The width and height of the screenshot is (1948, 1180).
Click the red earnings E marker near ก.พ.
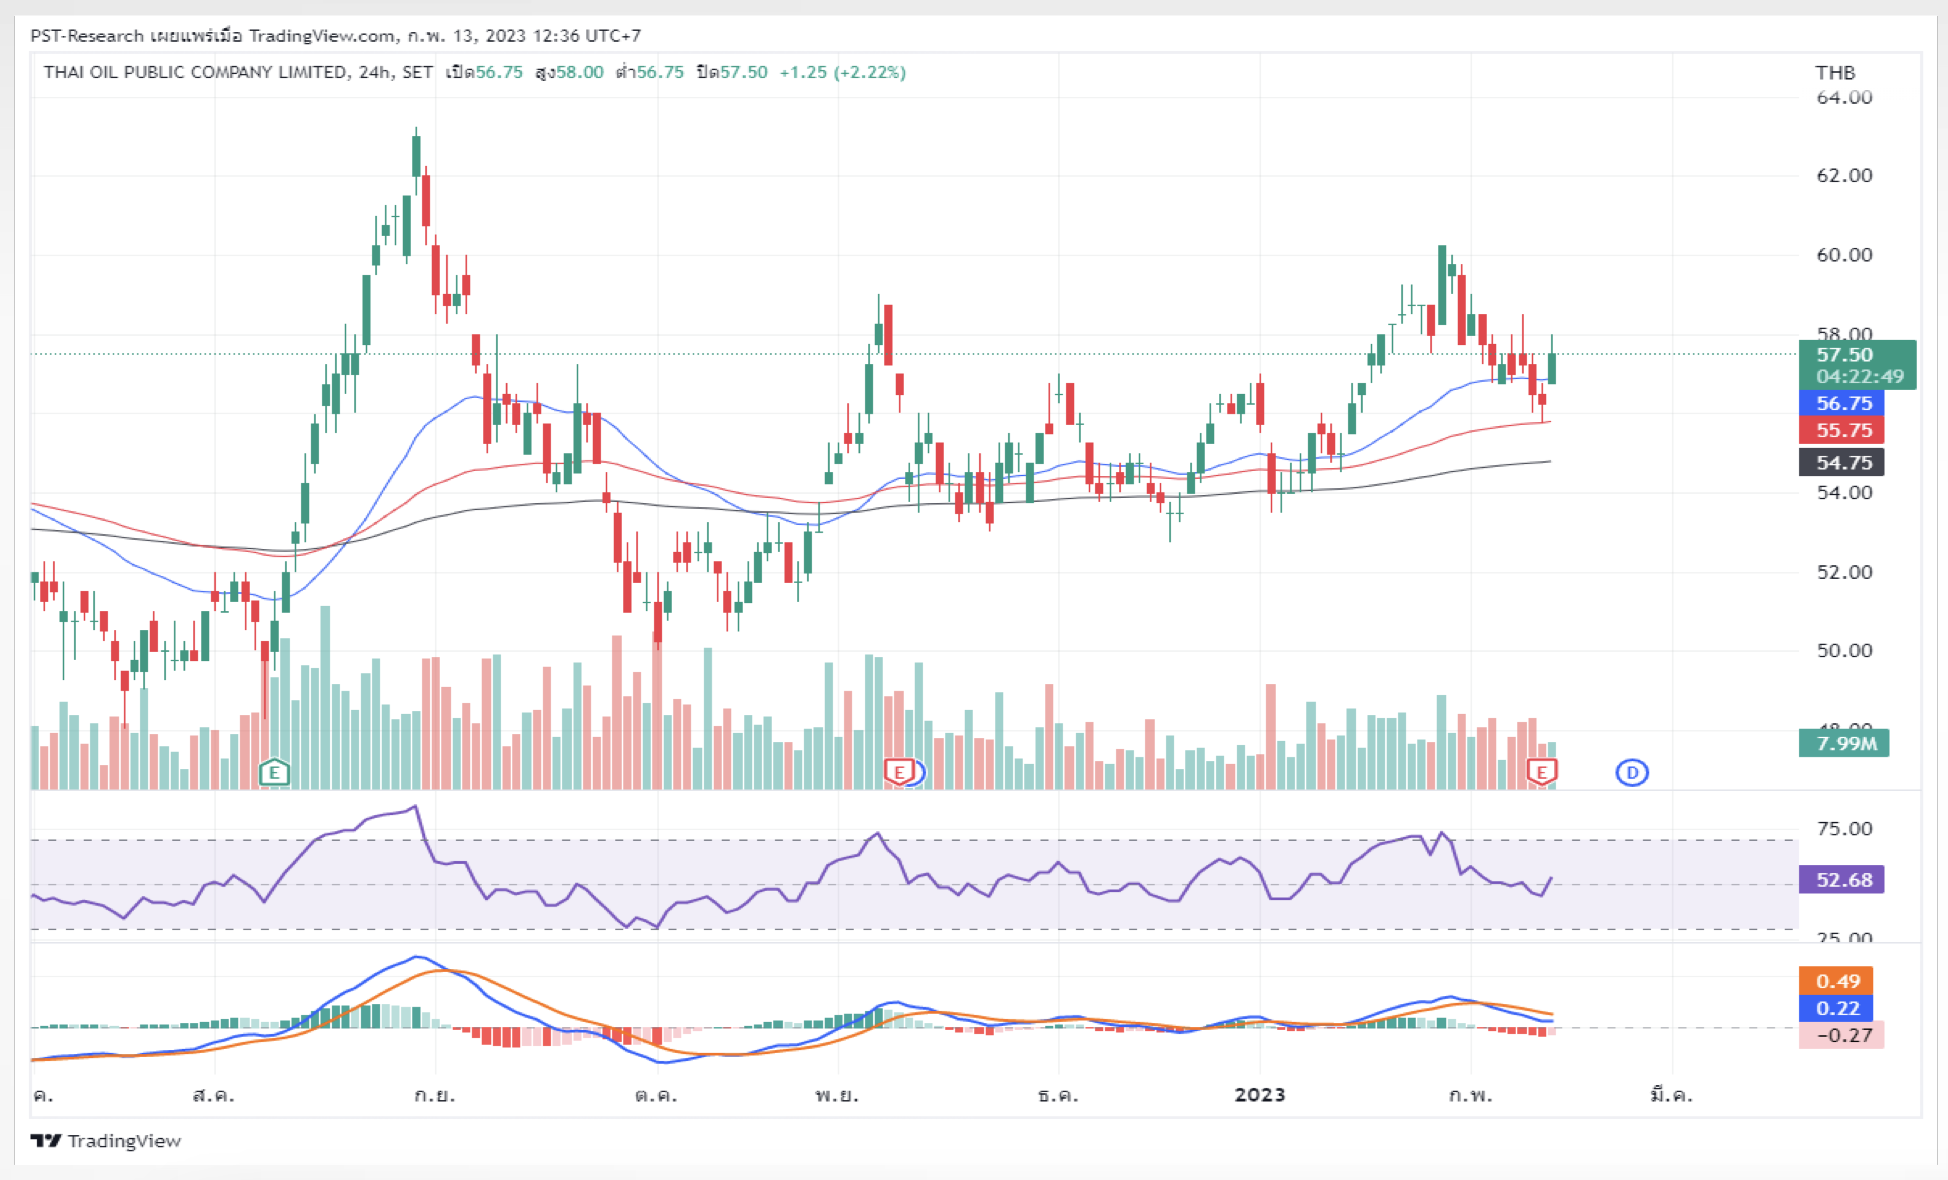click(1542, 772)
